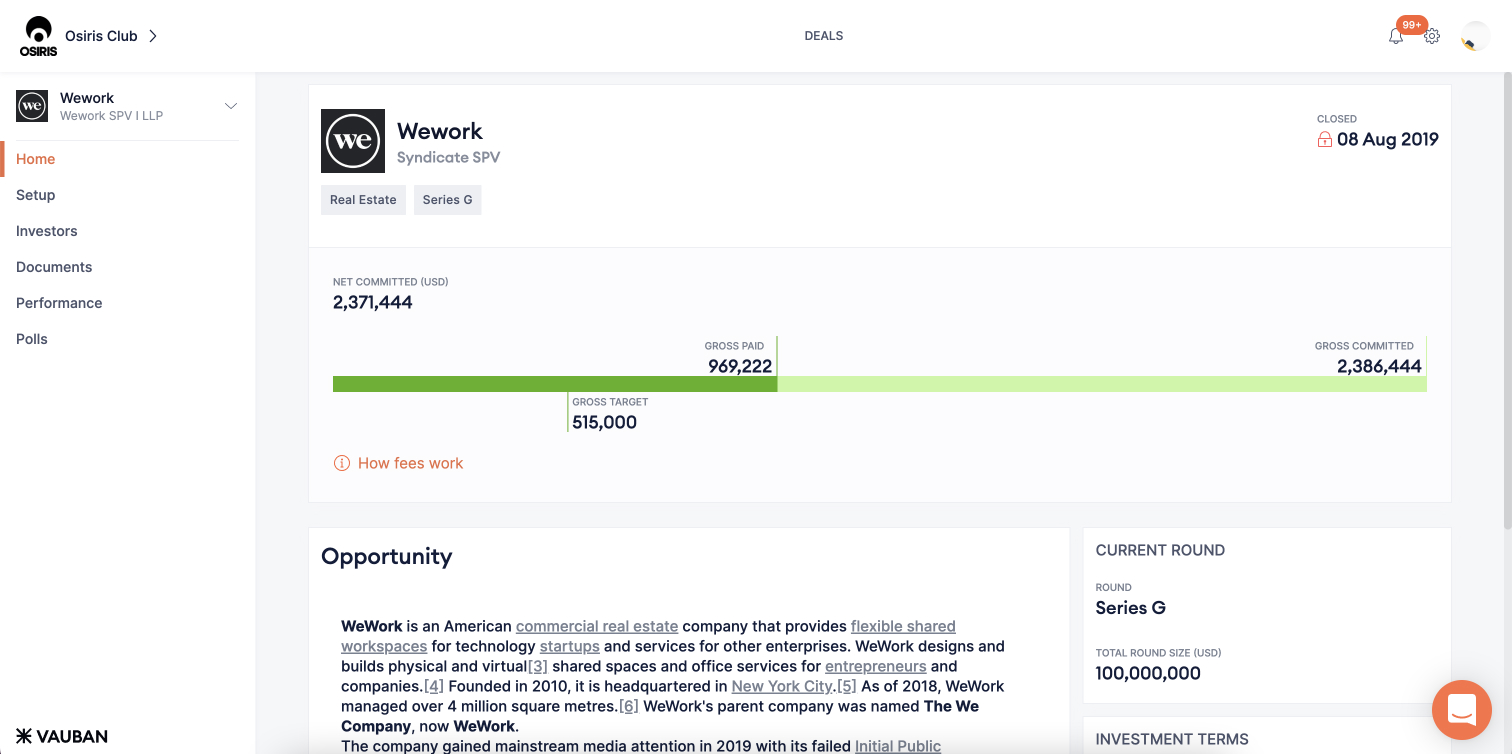The image size is (1512, 754).
Task: Open the settings gear icon
Action: [1432, 37]
